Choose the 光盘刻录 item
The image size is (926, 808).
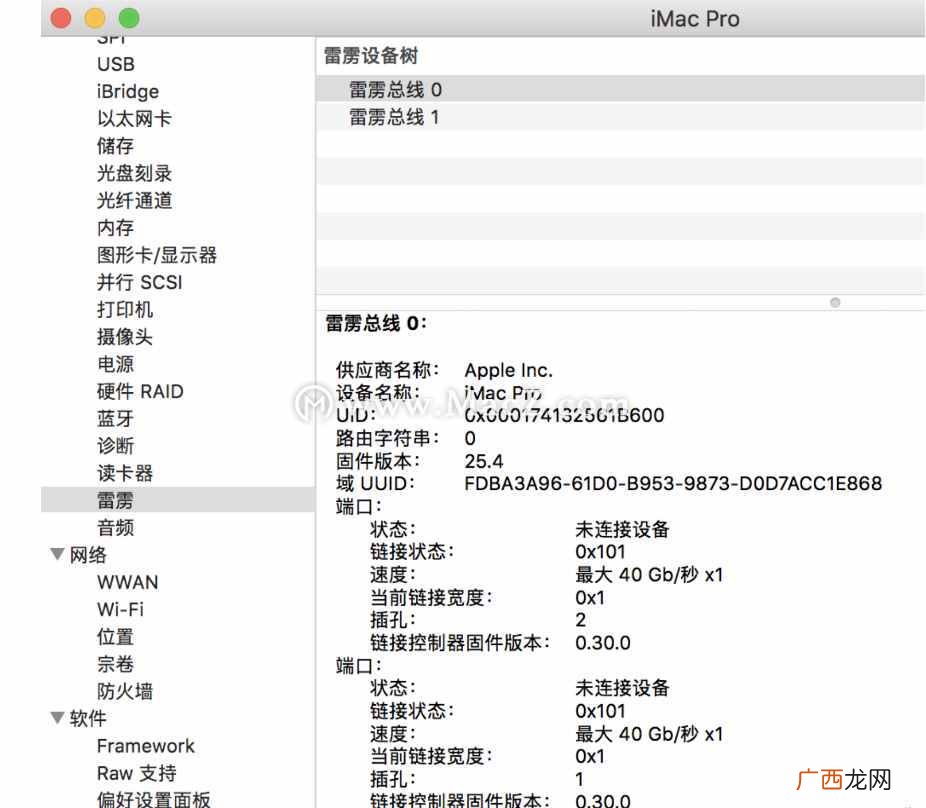134,173
